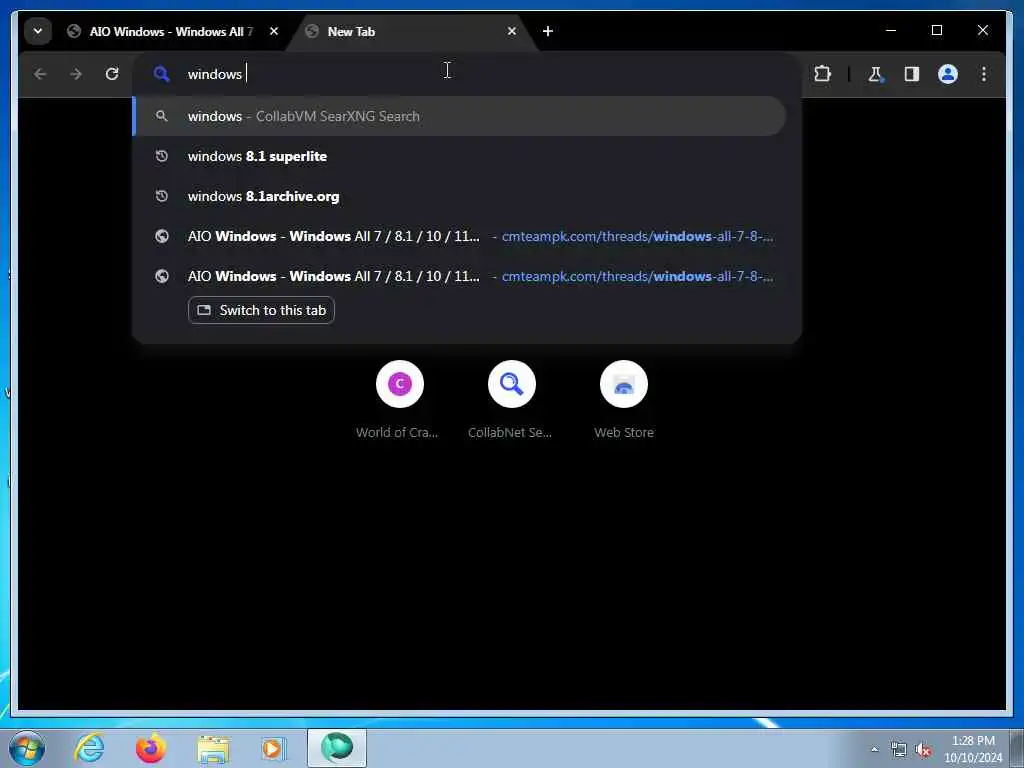Viewport: 1024px width, 768px height.
Task: Open the three-dot browser menu
Action: click(x=984, y=74)
